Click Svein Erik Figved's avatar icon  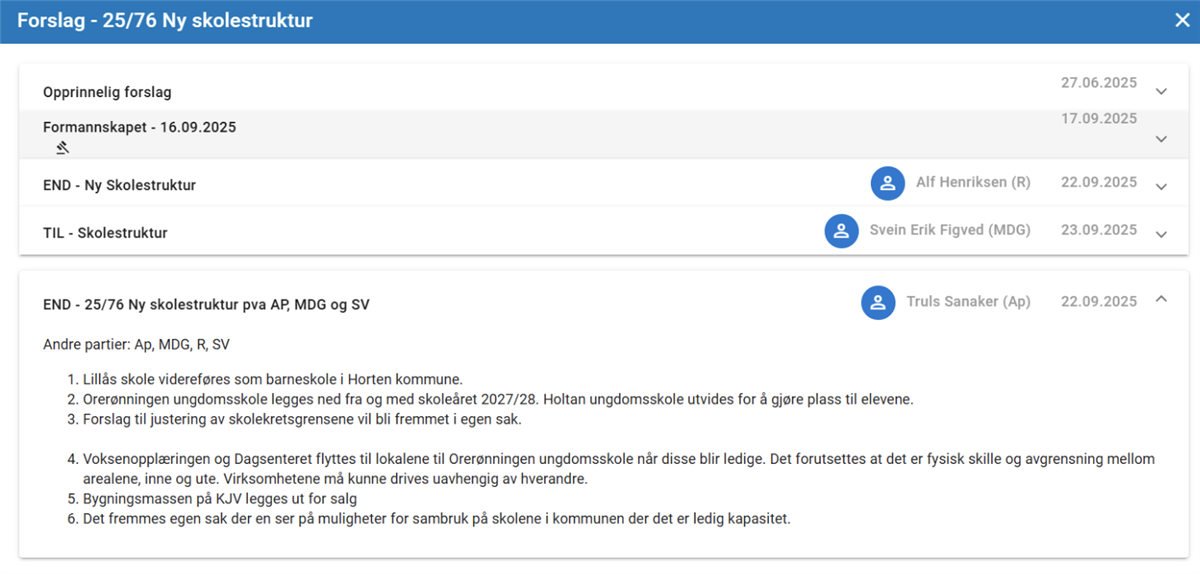tap(841, 230)
